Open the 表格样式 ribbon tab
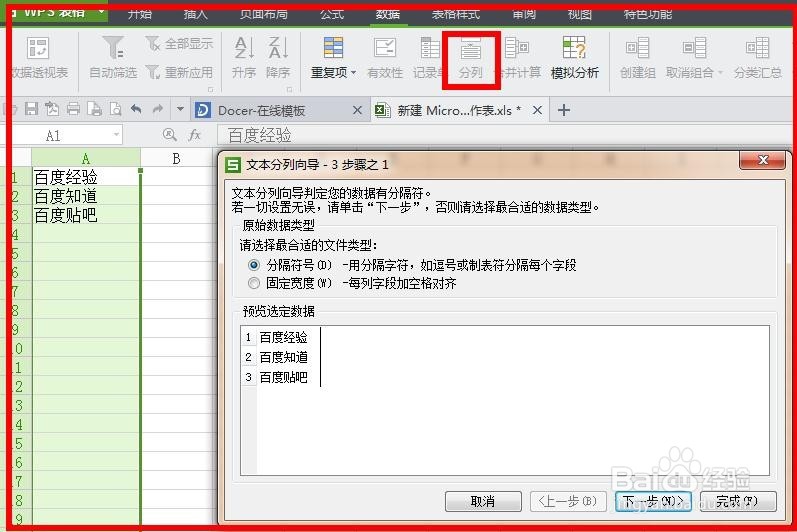The image size is (797, 532). (x=455, y=14)
